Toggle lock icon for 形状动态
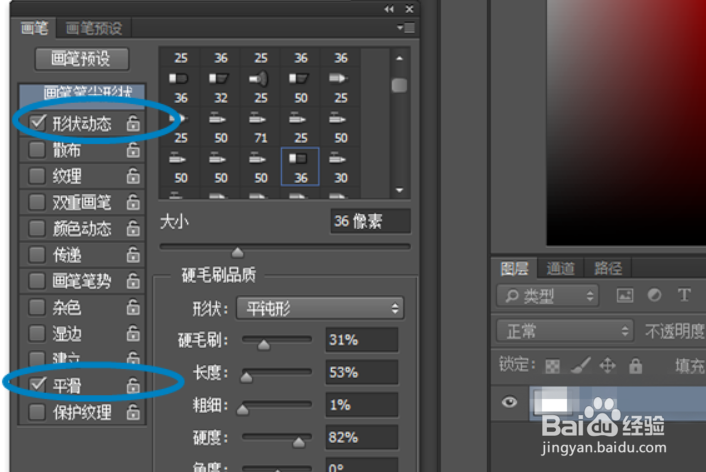 coord(133,123)
